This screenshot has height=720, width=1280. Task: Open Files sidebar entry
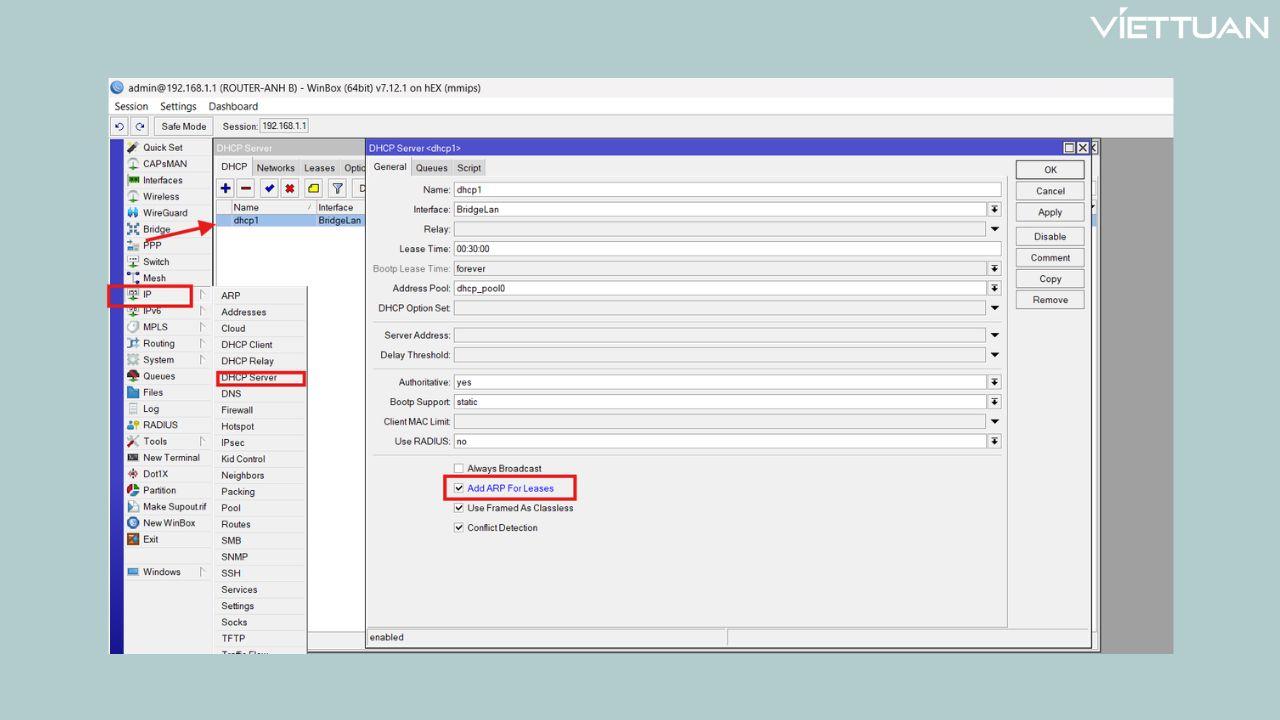pos(152,392)
